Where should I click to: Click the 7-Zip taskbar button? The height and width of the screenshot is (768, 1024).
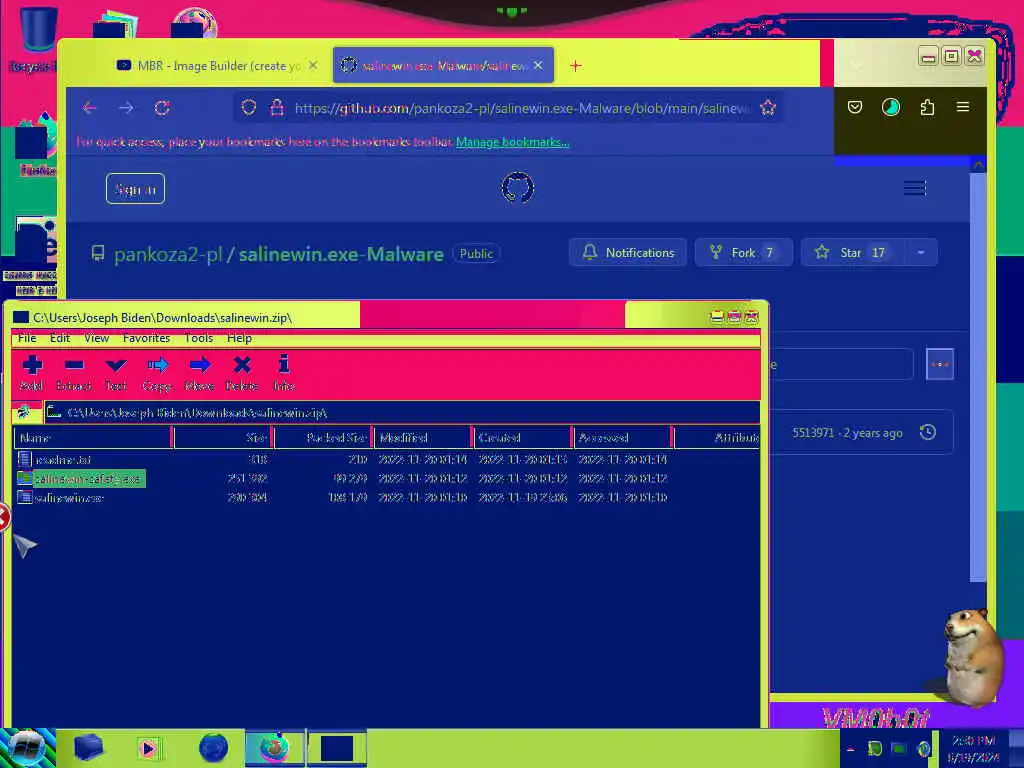point(336,748)
